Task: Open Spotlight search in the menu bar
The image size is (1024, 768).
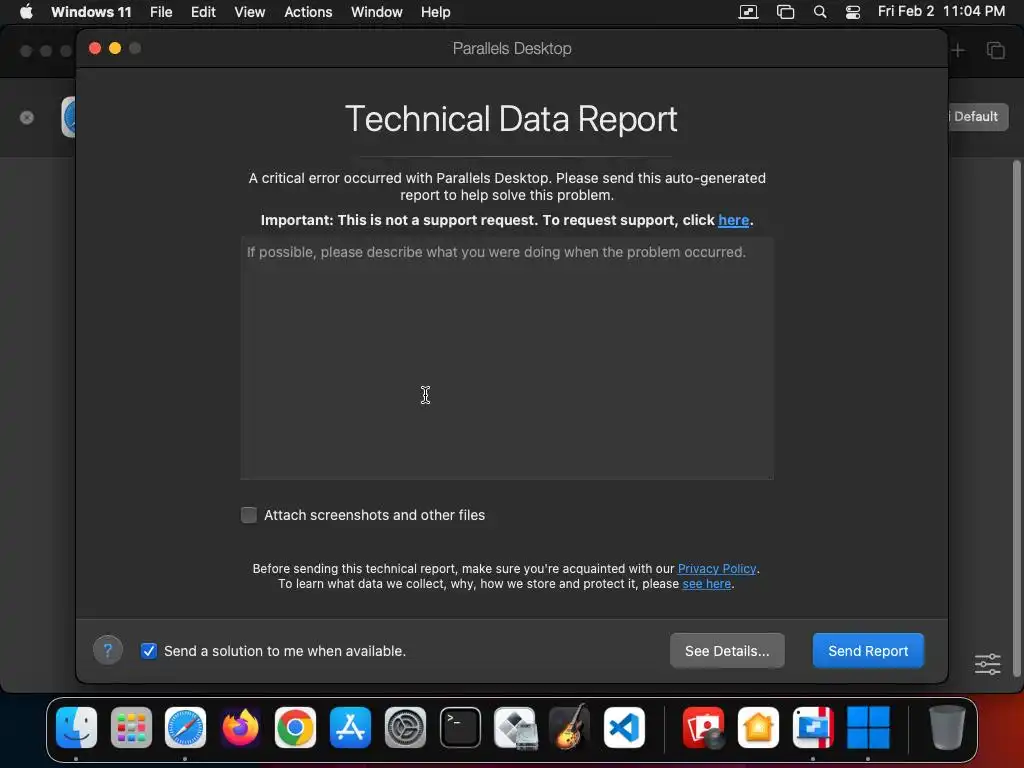Action: pyautogui.click(x=820, y=12)
